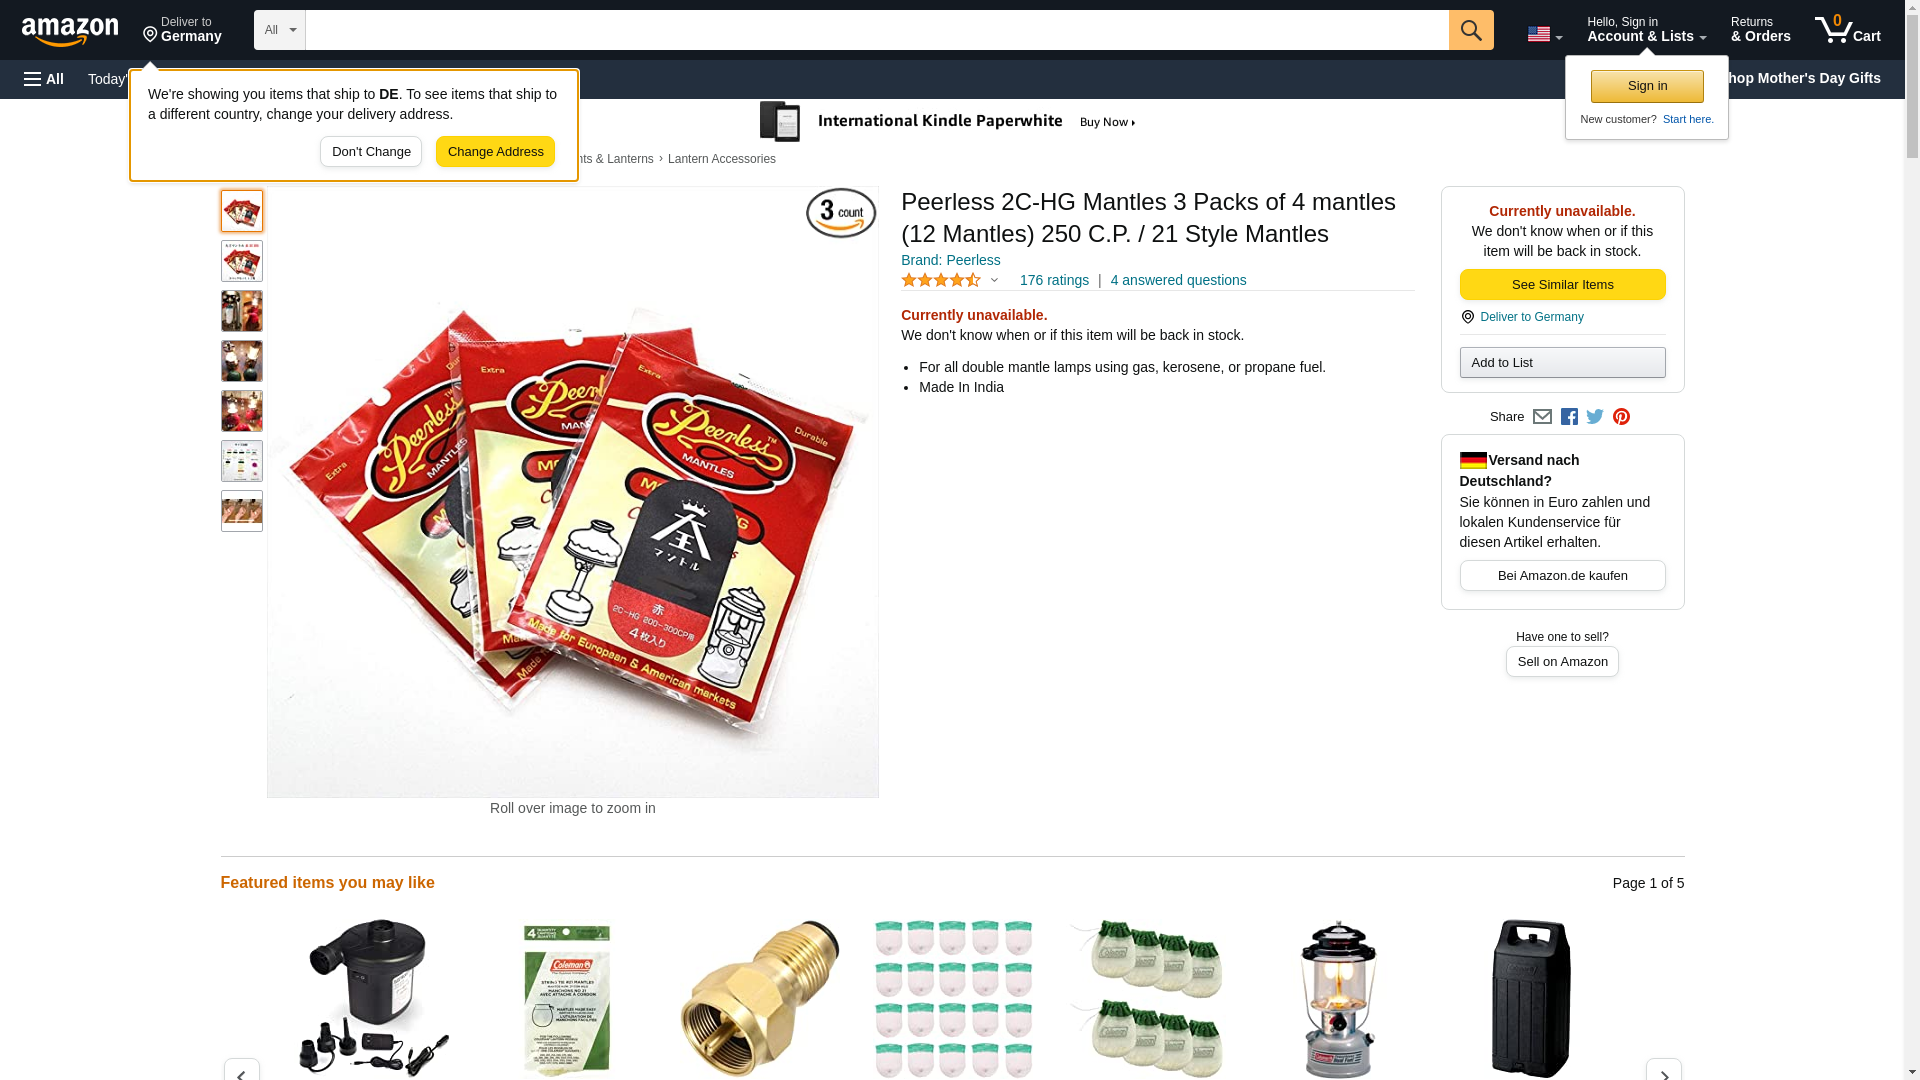The width and height of the screenshot is (1920, 1080).
Task: Click See Similar Items button
Action: tap(1562, 285)
